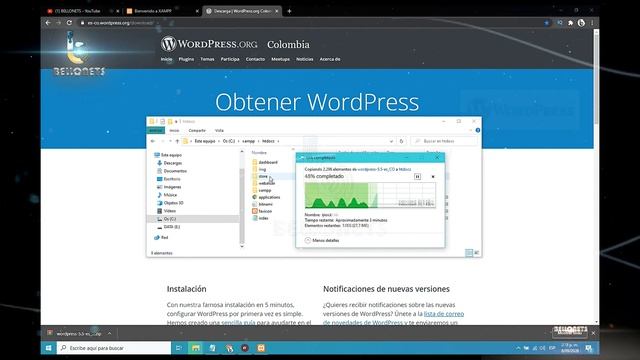Screen dimensions: 640x360
Task: Select Documentos in navigation pane
Action: 172,171
